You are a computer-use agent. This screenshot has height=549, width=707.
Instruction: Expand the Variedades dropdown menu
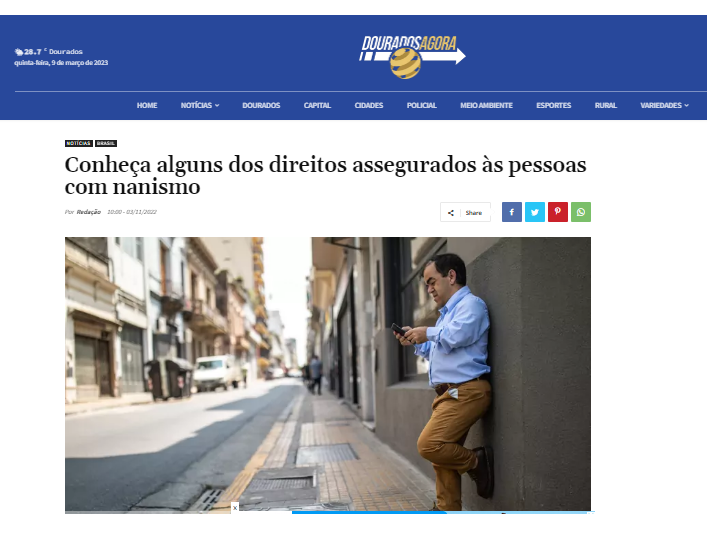click(664, 105)
